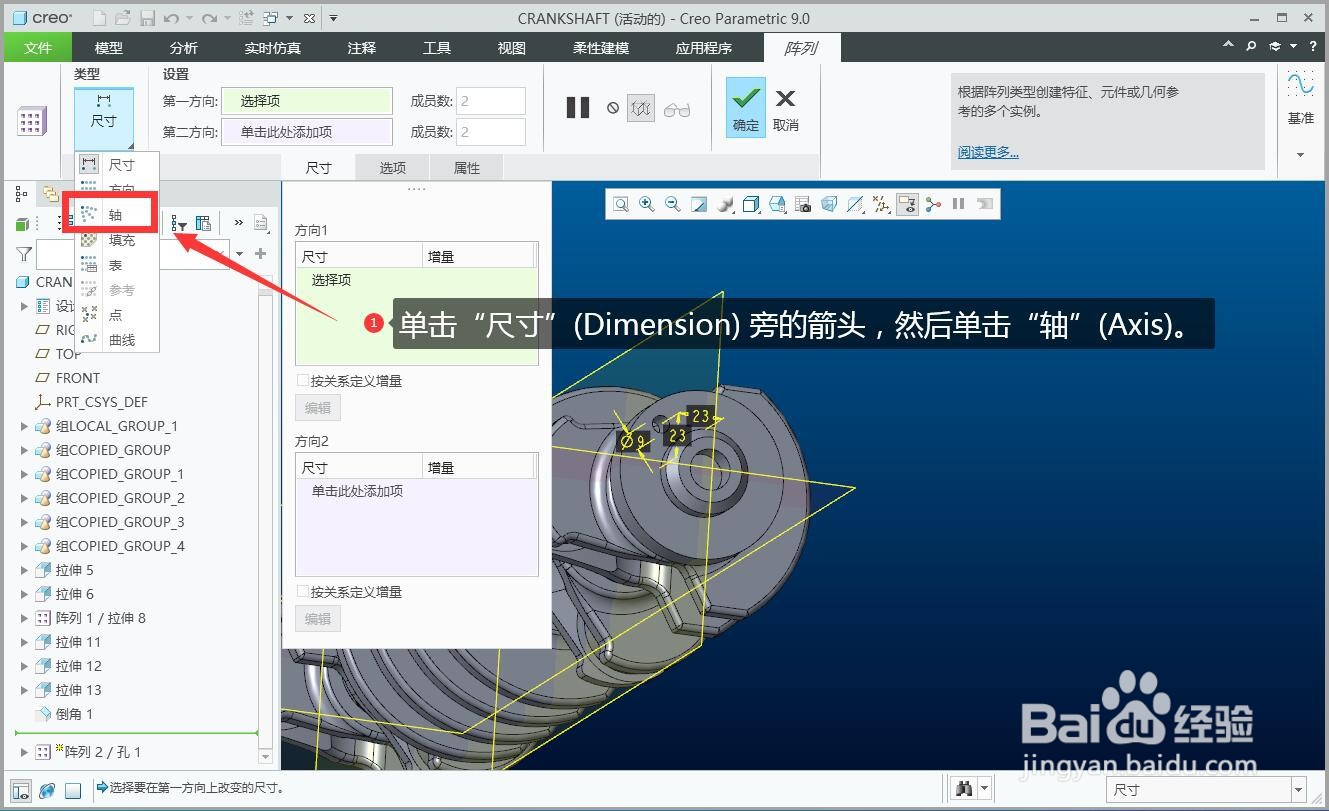Viewport: 1329px width, 811px height.
Task: Select the FRONT datum plane in model tree
Action: point(78,378)
